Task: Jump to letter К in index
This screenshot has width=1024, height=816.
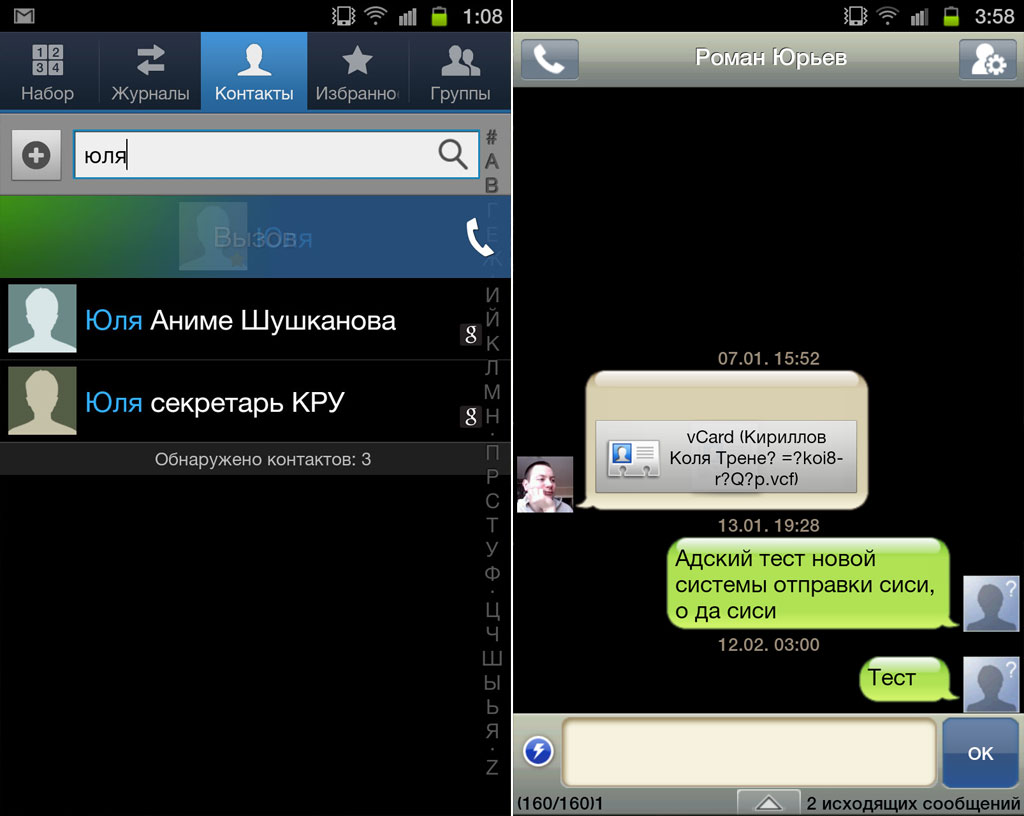Action: tap(492, 343)
